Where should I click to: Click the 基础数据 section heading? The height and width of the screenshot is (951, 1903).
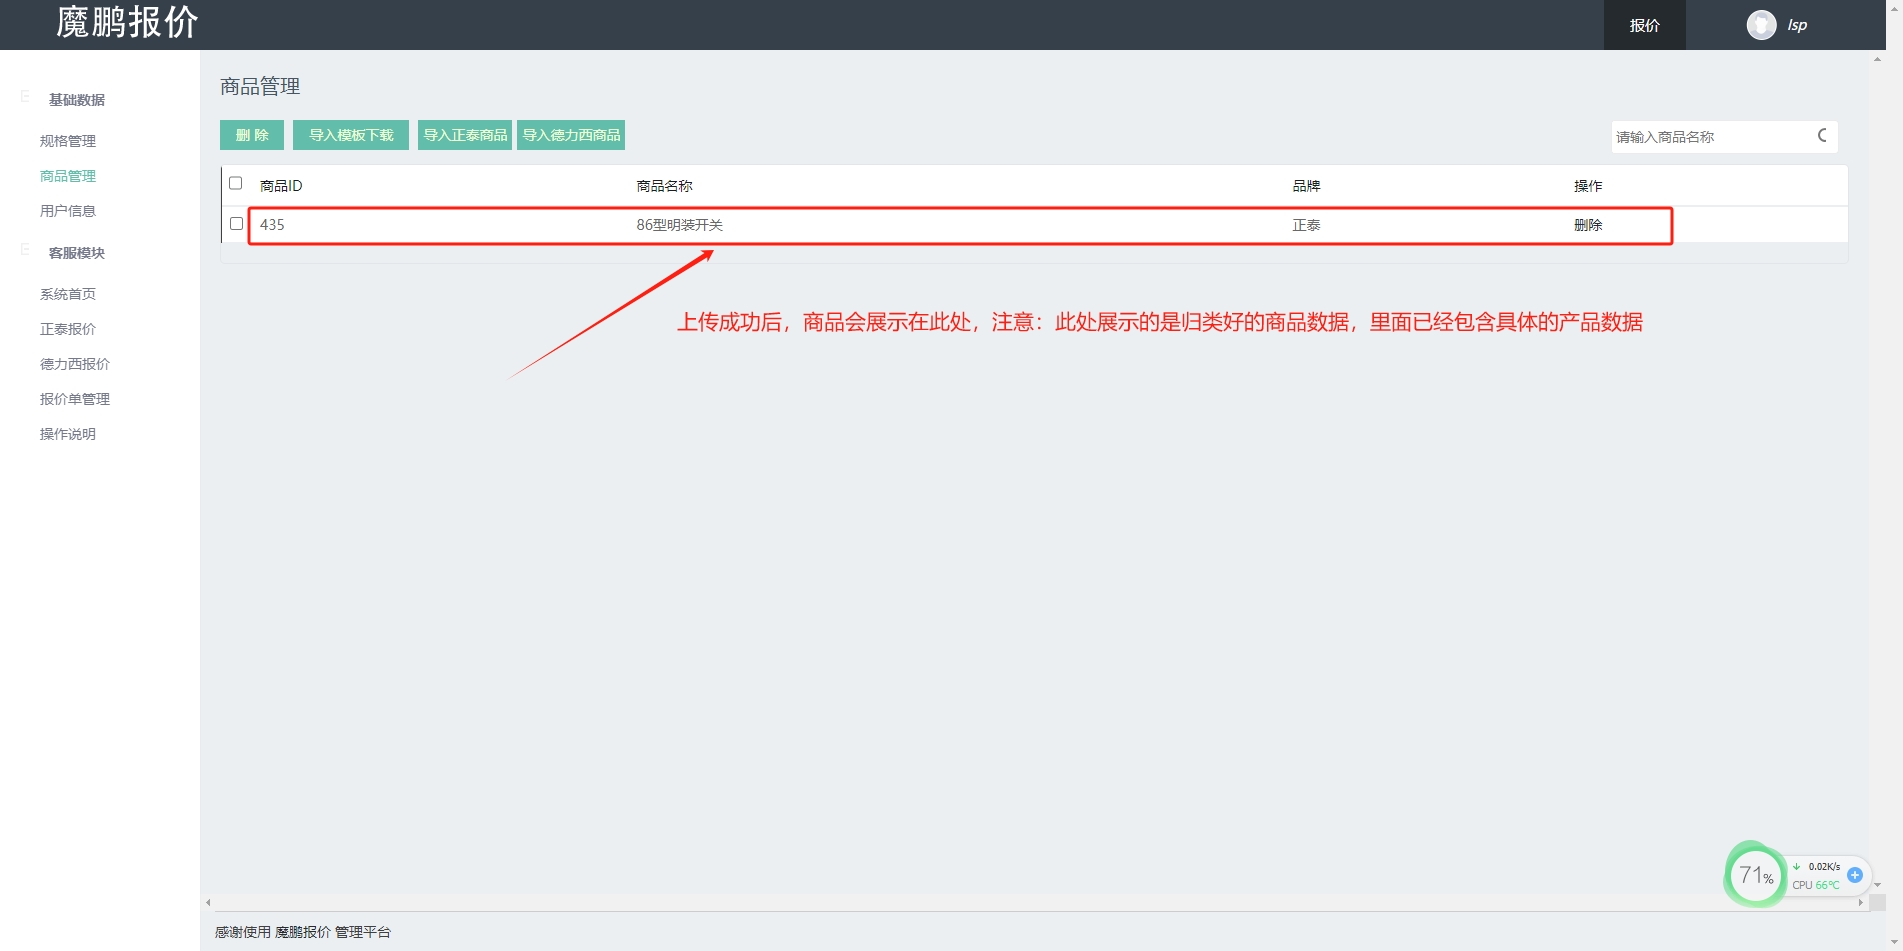(x=77, y=100)
